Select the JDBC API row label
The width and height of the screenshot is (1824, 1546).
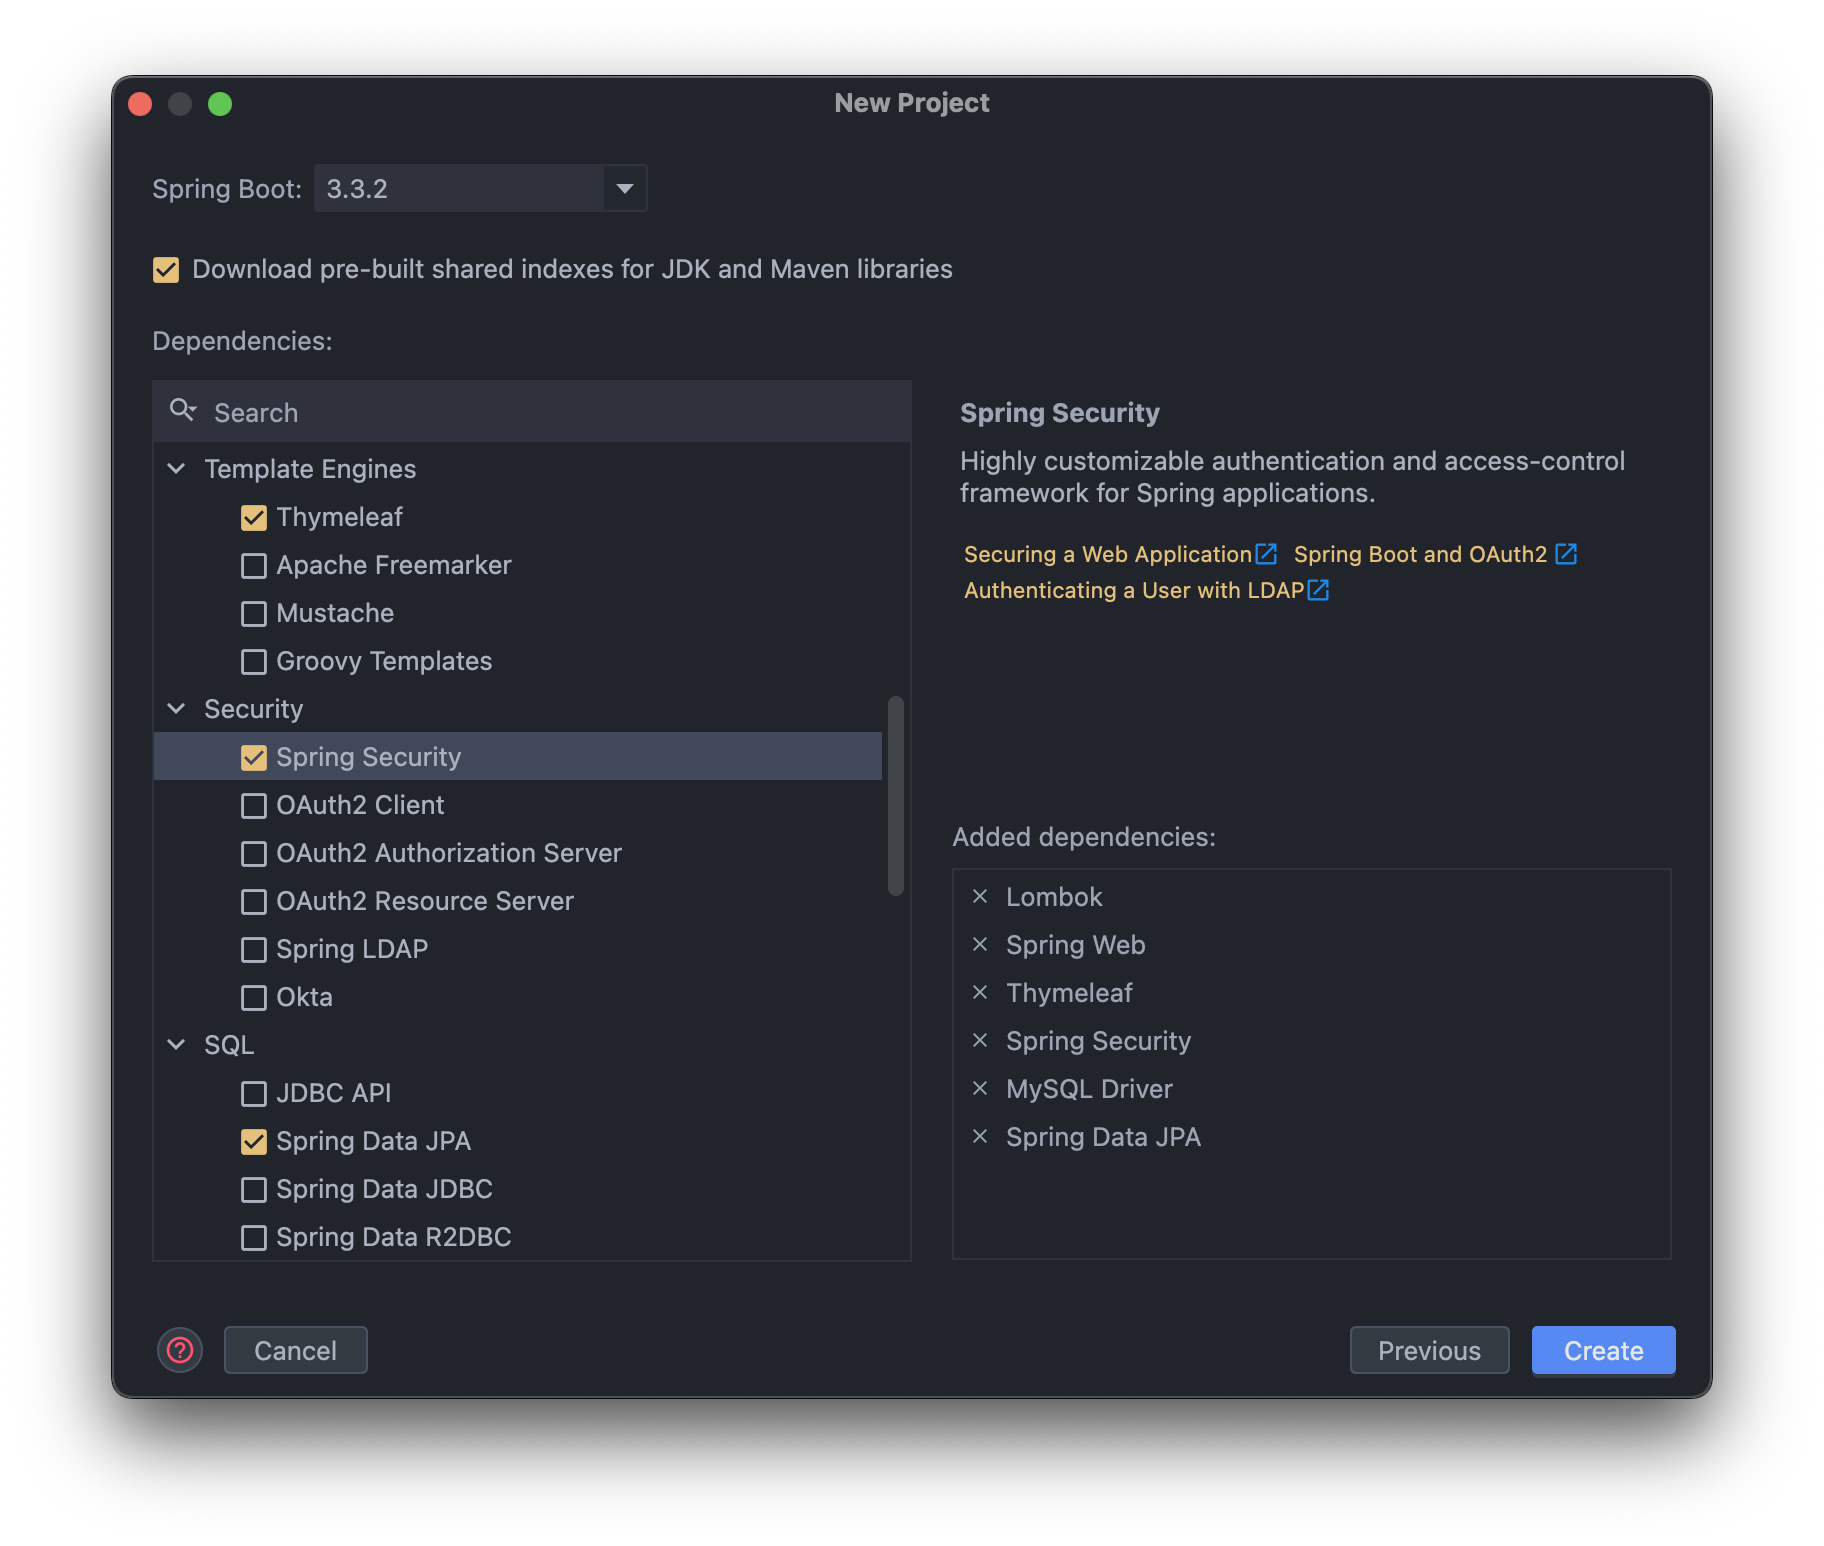[x=333, y=1093]
